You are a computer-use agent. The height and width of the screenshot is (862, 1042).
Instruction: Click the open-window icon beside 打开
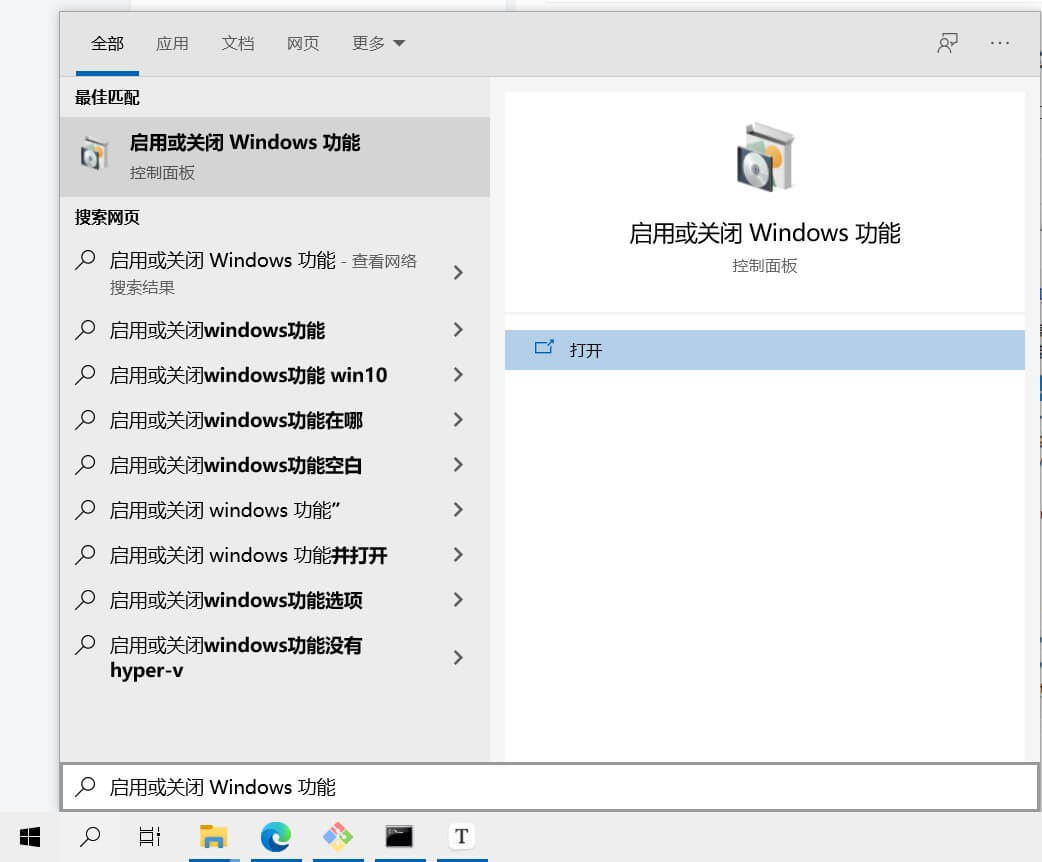544,348
